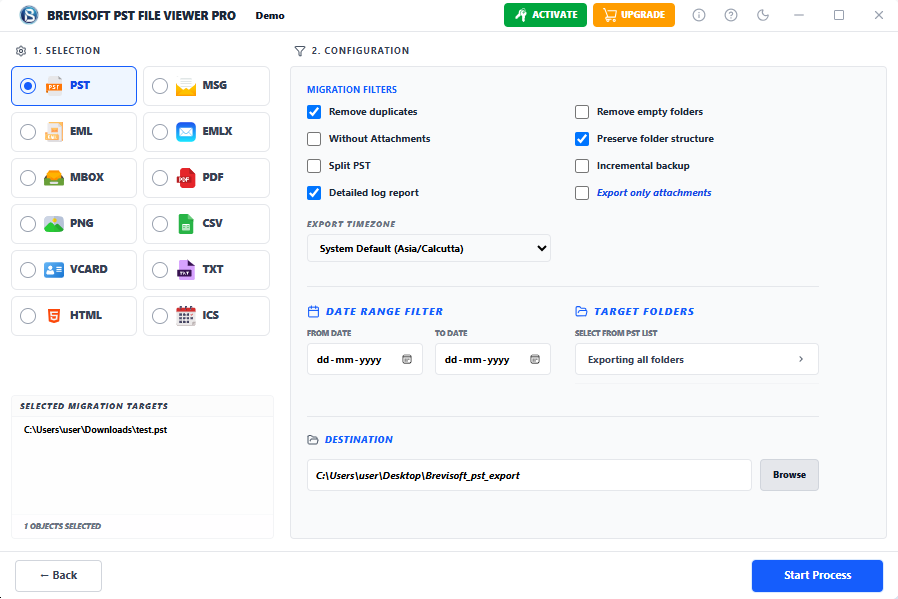Click the PNG image icon

54,224
